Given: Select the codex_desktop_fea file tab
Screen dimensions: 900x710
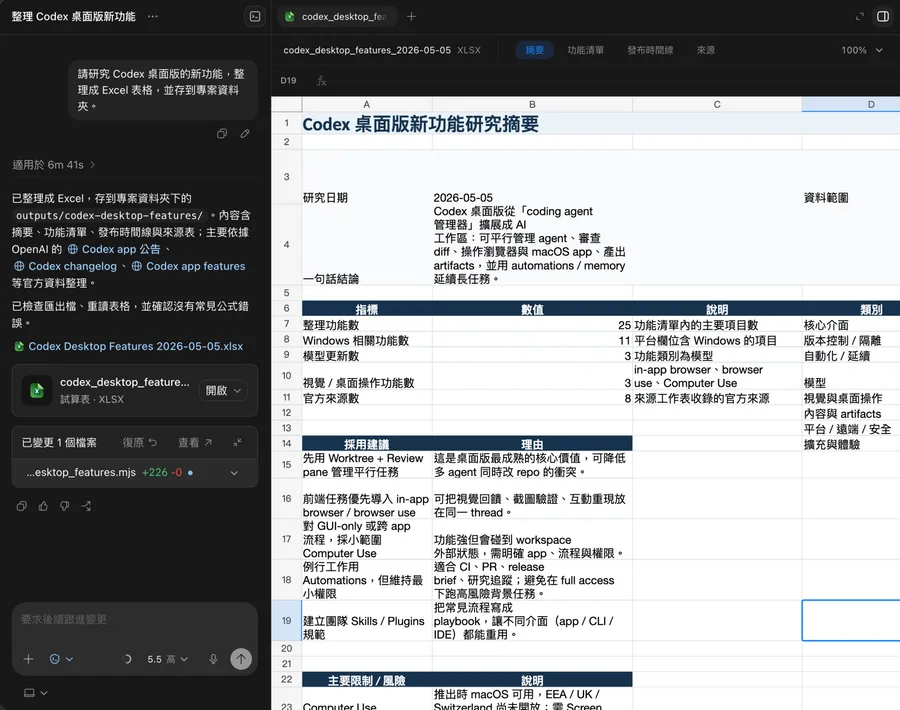Looking at the screenshot, I should coord(336,17).
